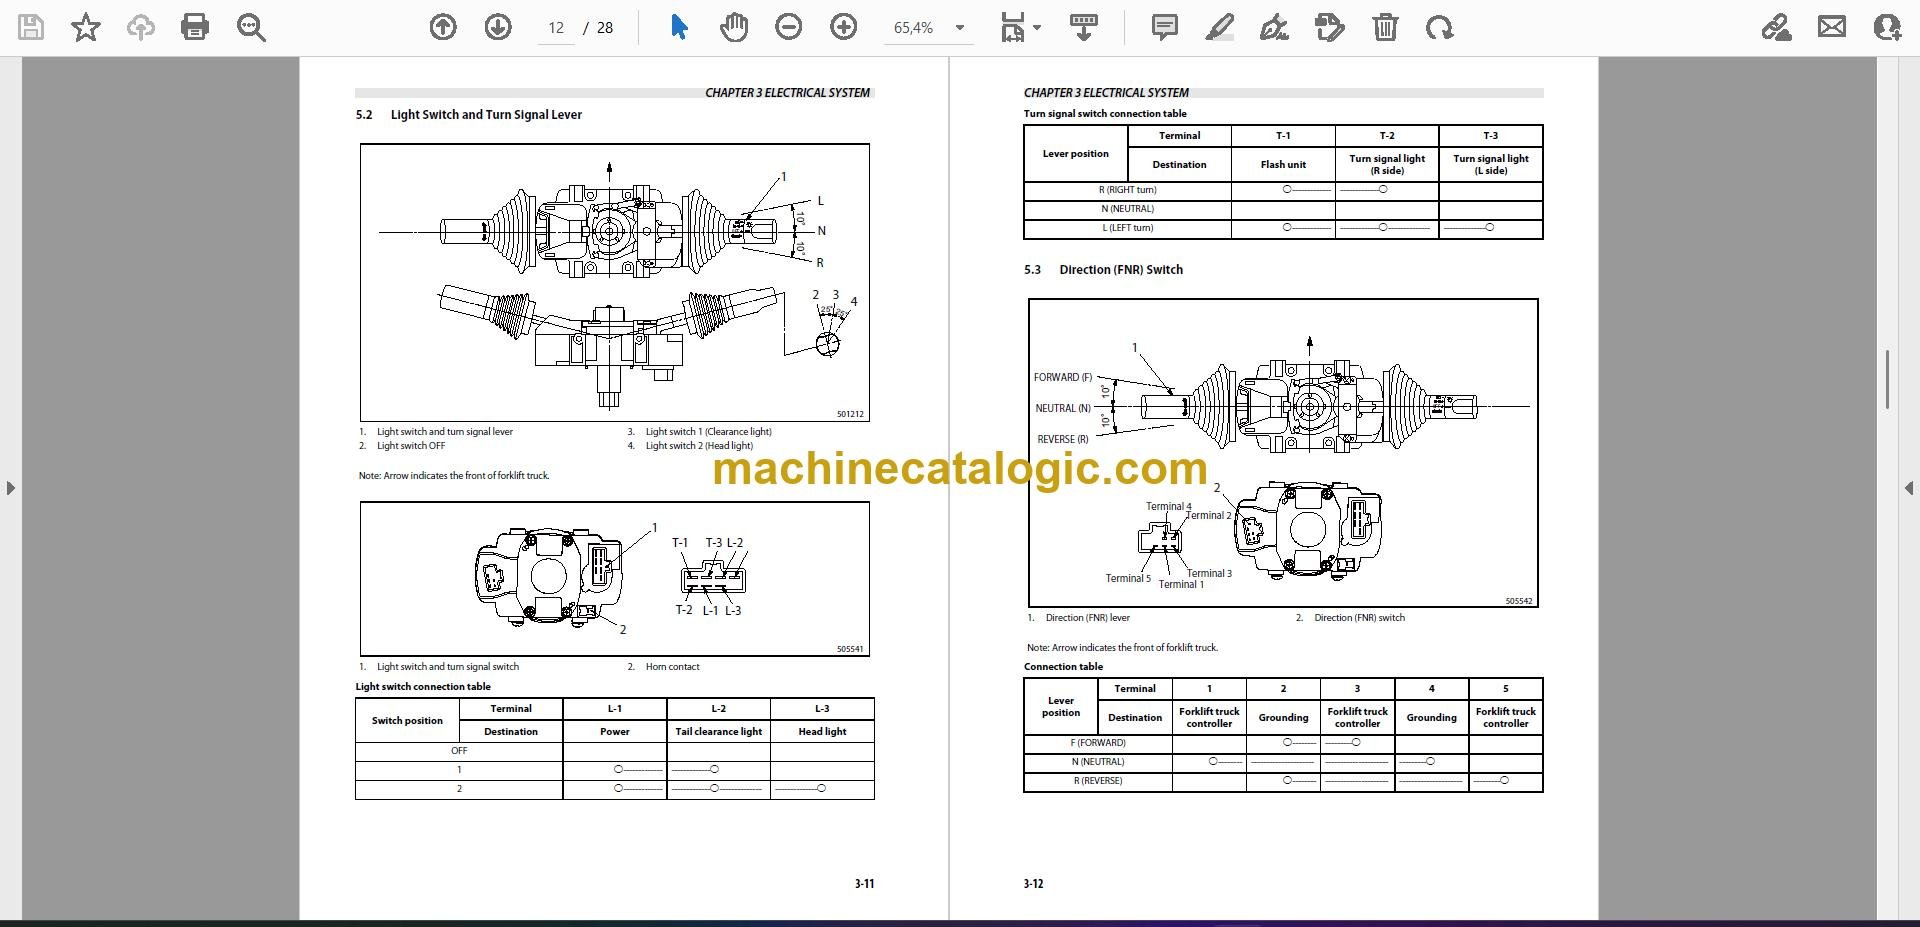This screenshot has height=927, width=1920.
Task: Click the Save file icon
Action: tap(31, 27)
